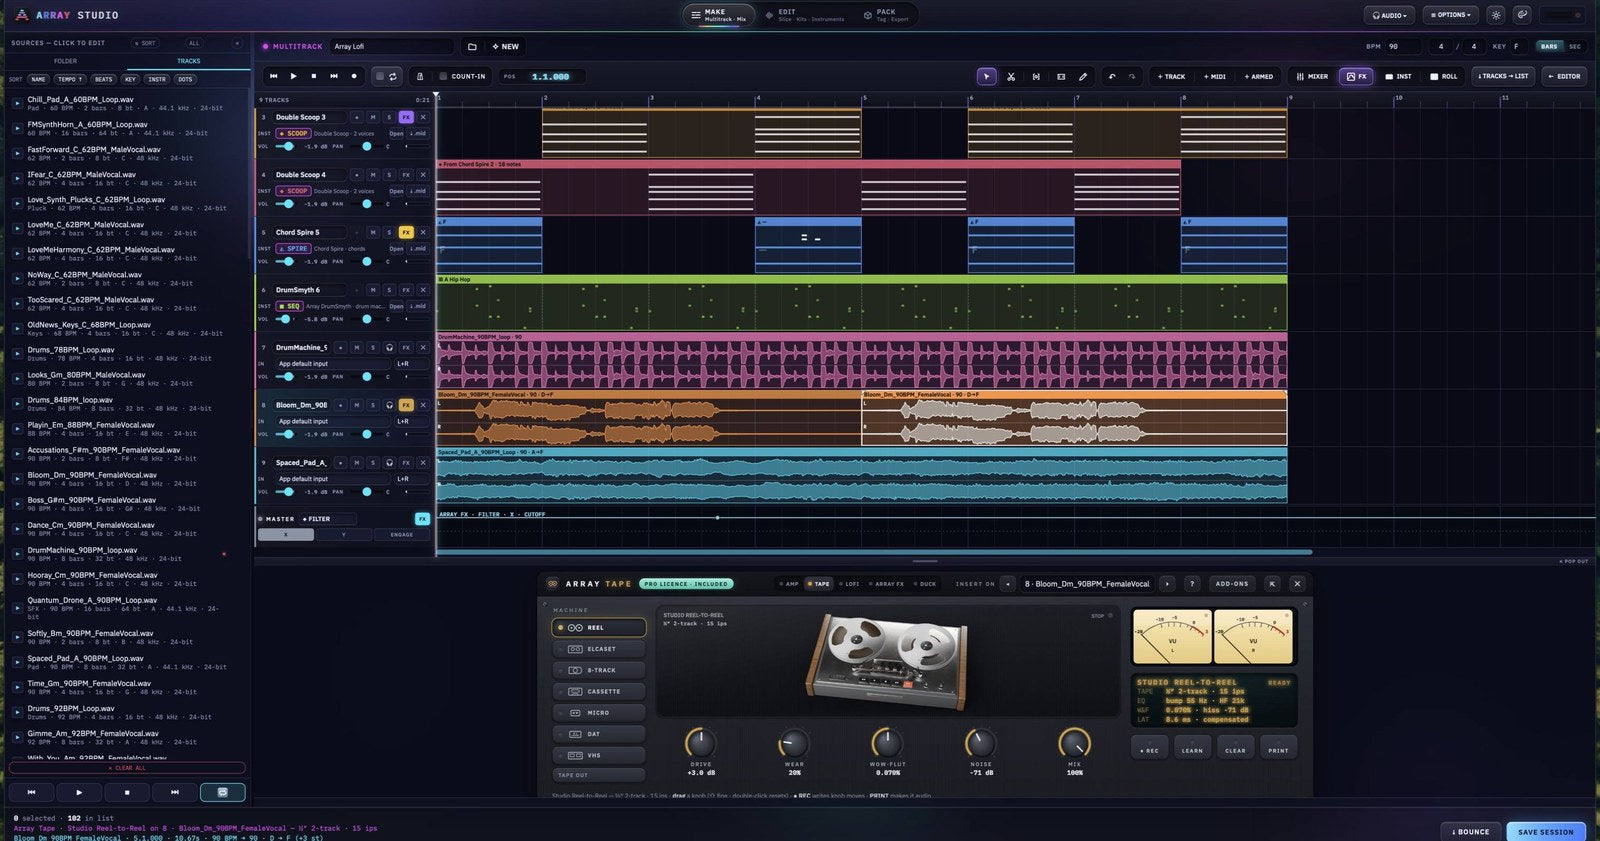
Task: Open the Insert On track selector
Action: 1089,584
